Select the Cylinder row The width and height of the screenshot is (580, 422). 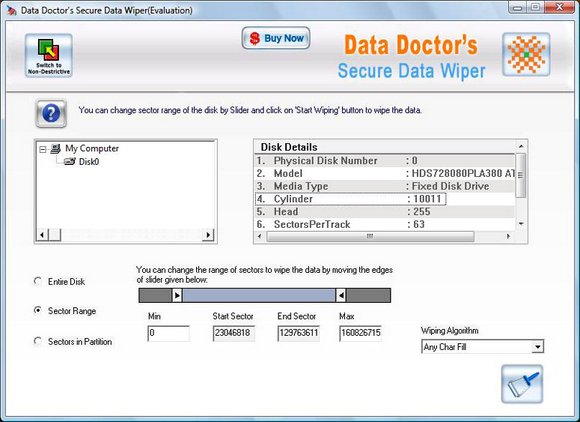385,199
